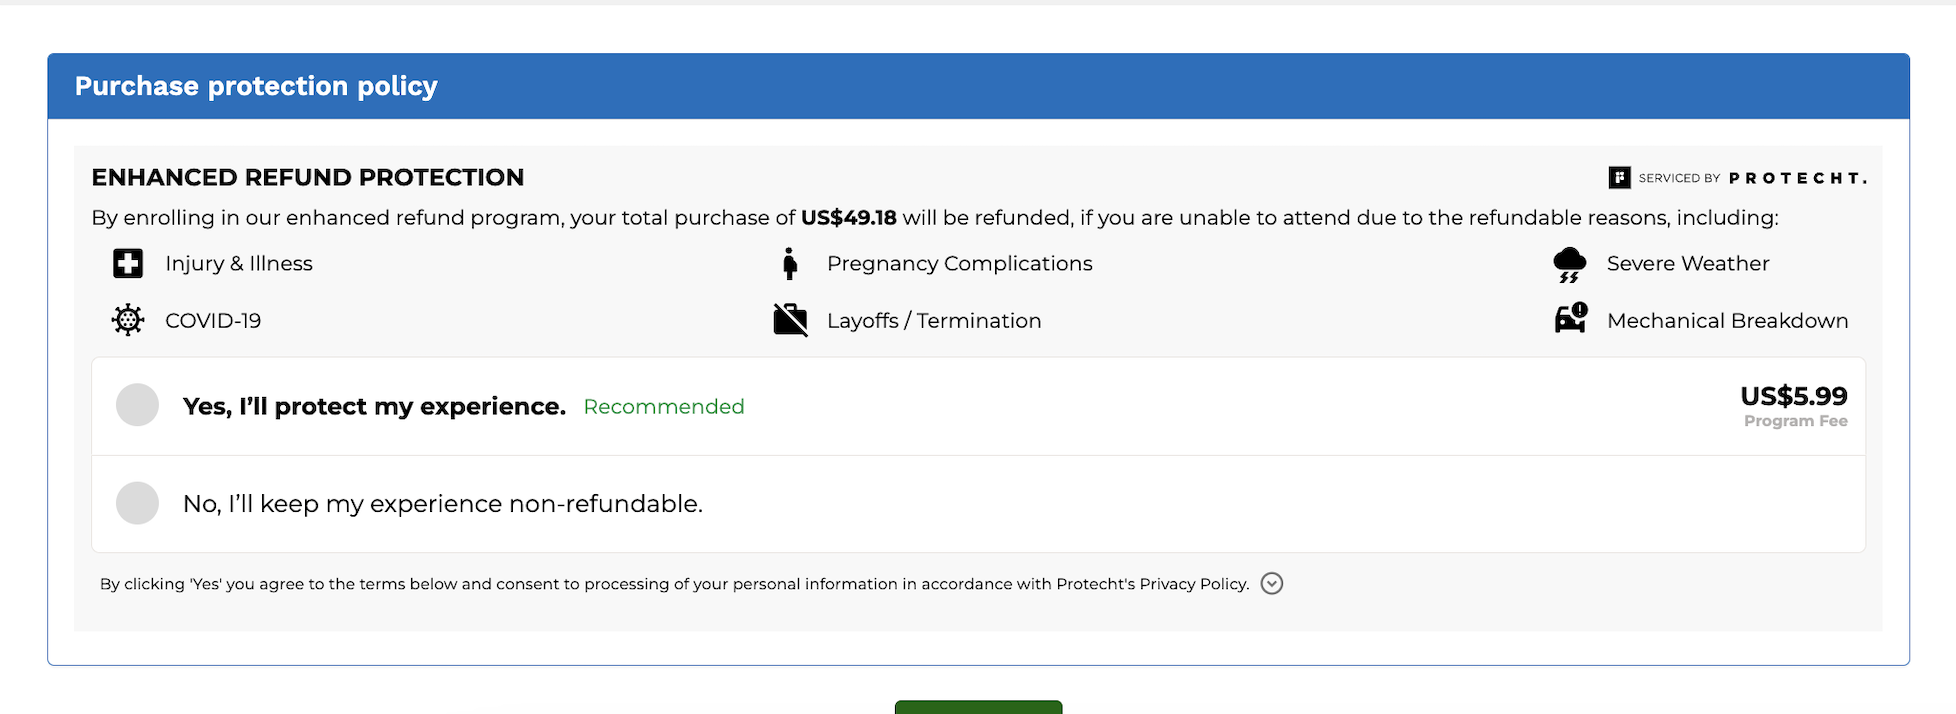Select 'No, I'll keep my experience non-refundable' radio
1956x714 pixels.
point(138,503)
